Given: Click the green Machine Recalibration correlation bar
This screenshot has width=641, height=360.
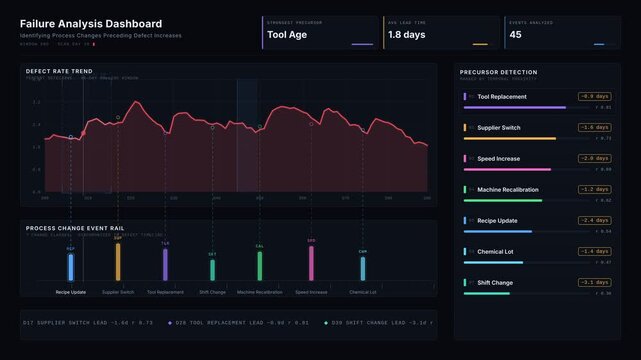Looking at the screenshot, I should point(503,201).
